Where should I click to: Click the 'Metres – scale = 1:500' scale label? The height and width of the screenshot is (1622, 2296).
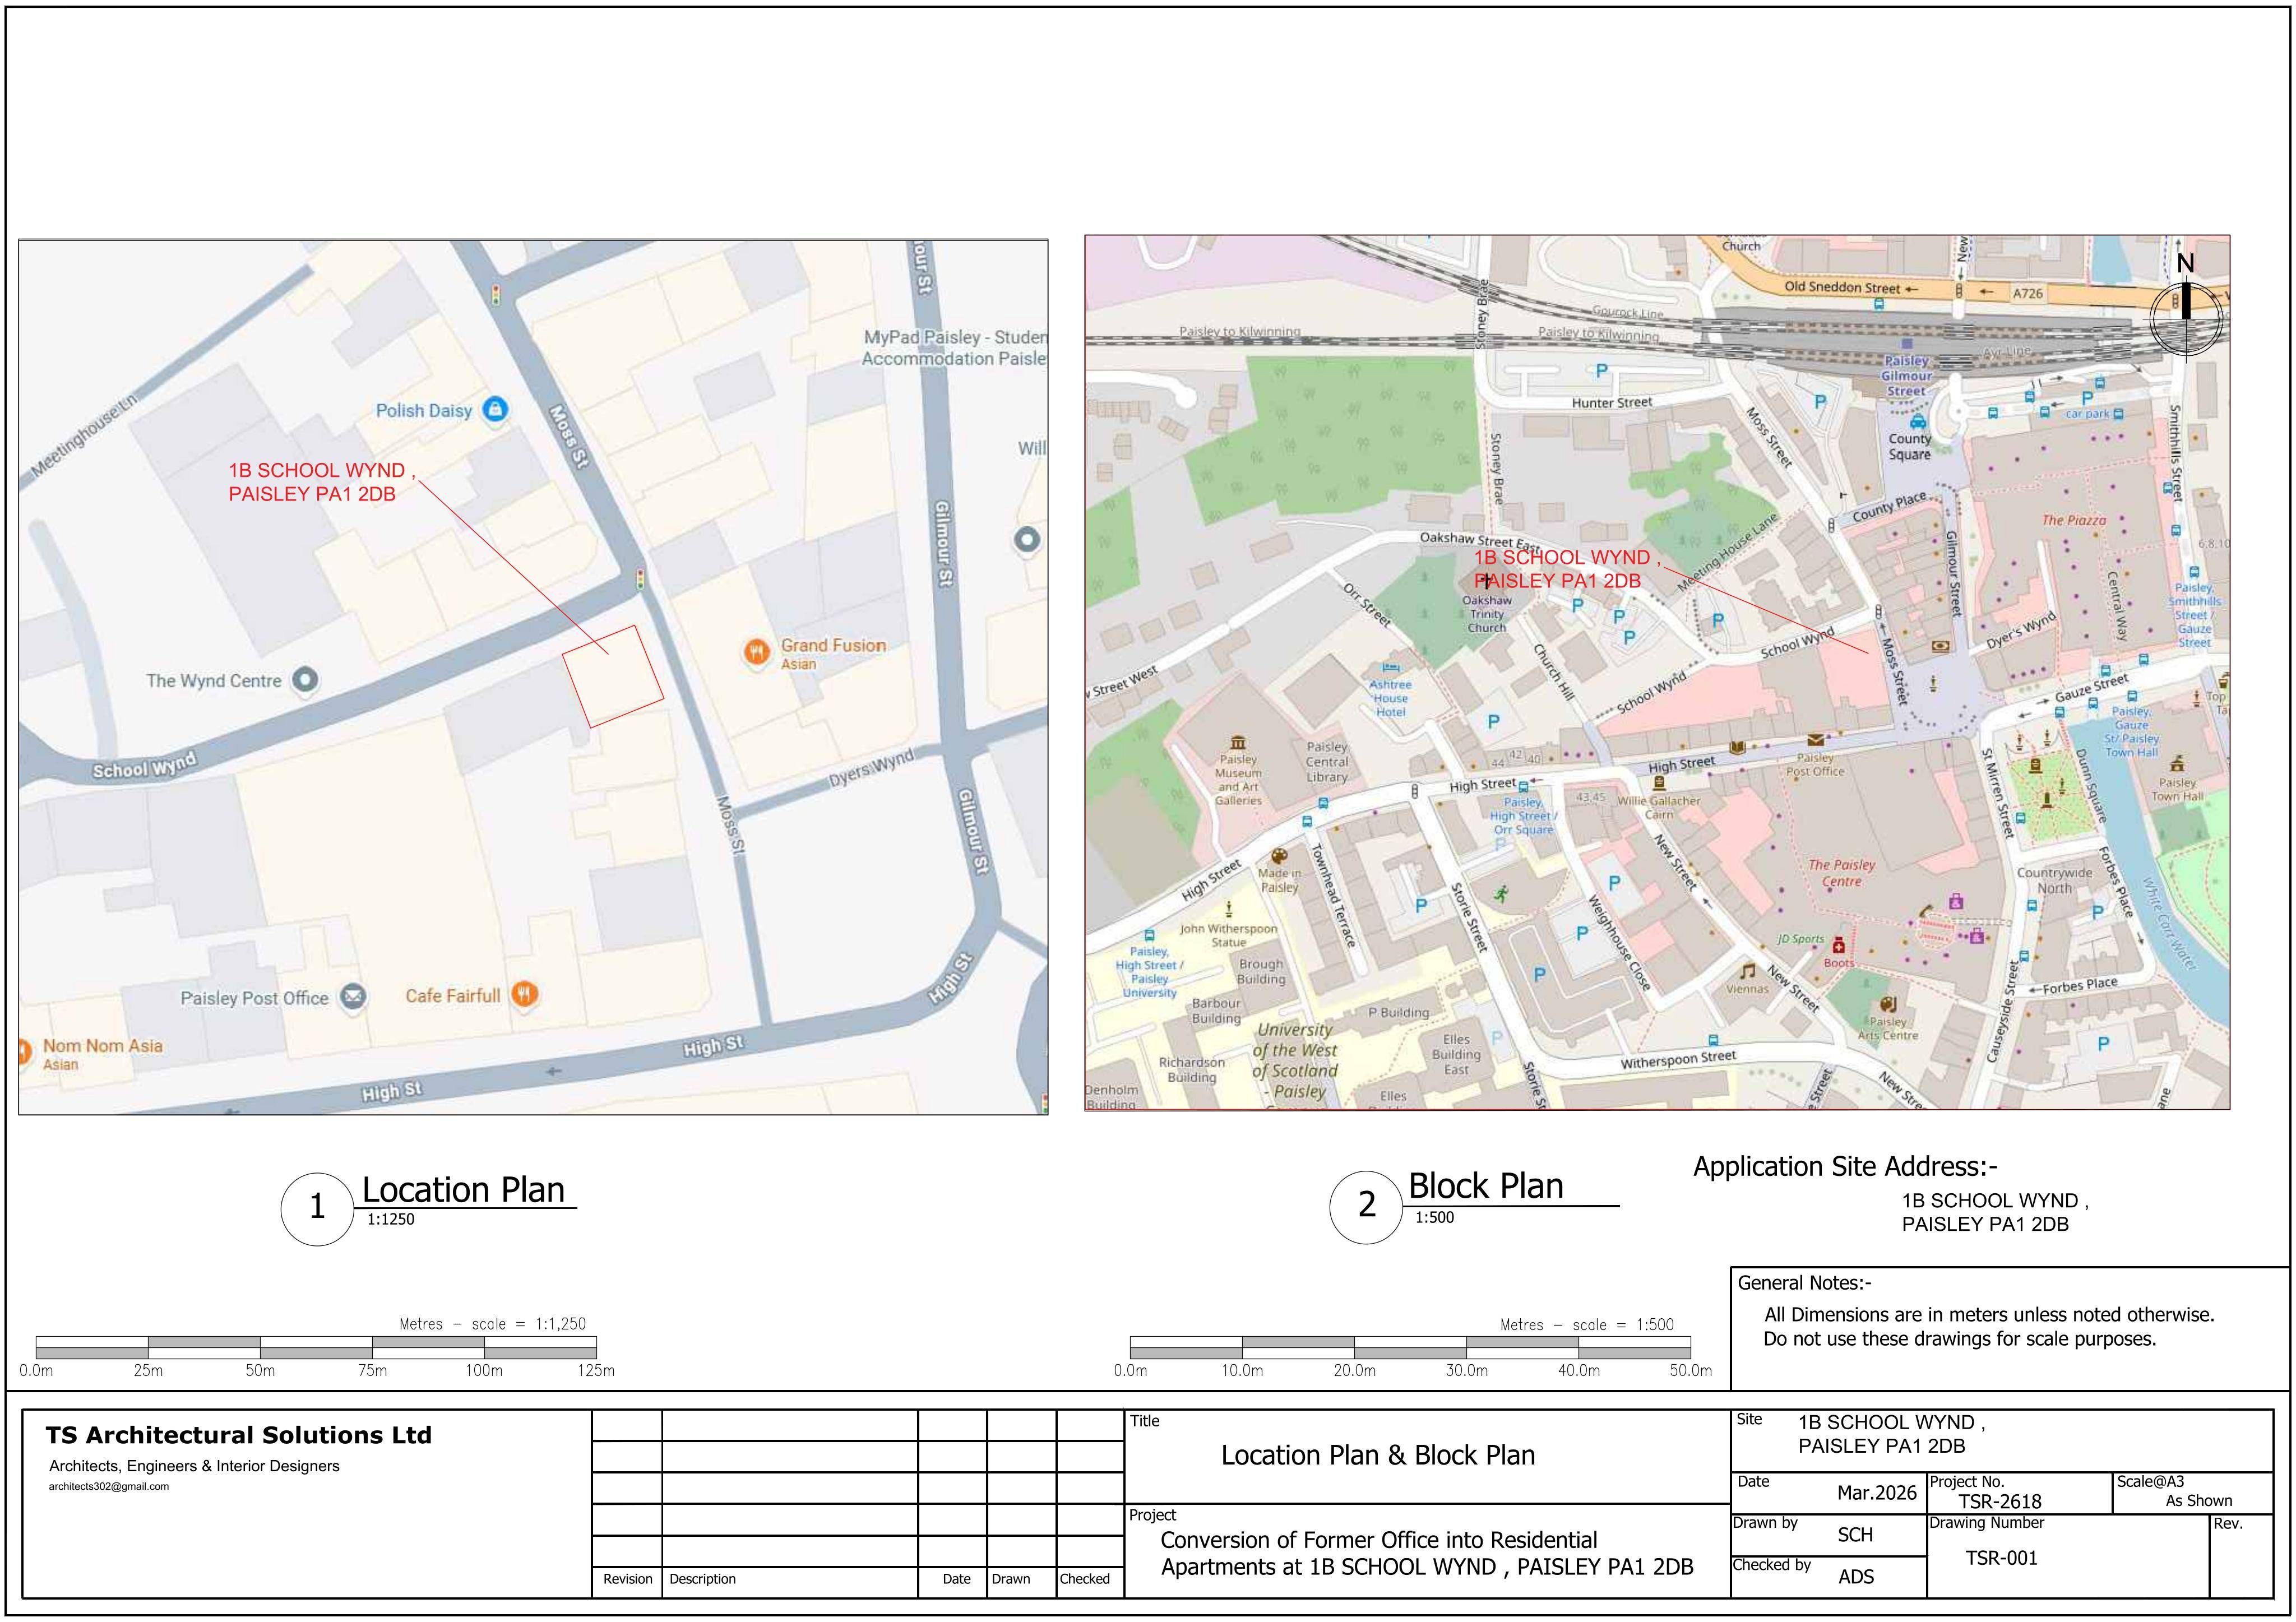pos(1586,1325)
